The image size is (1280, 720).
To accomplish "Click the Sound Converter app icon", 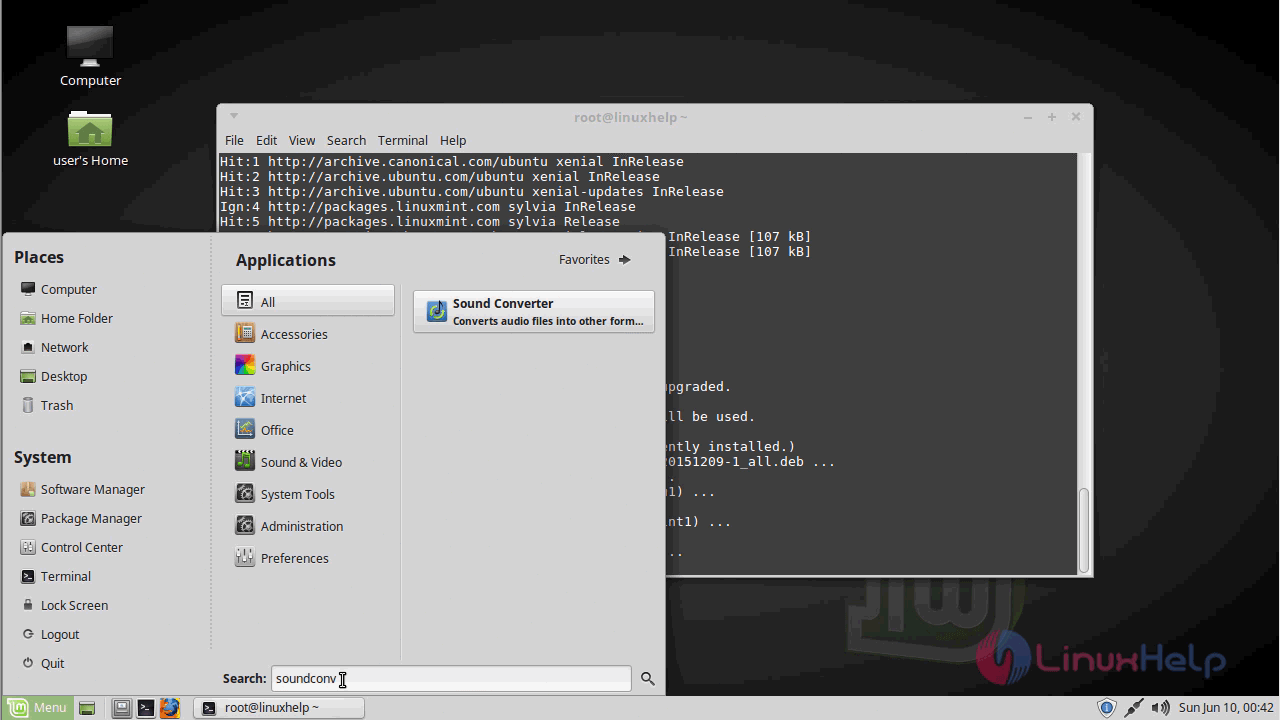I will (x=437, y=312).
